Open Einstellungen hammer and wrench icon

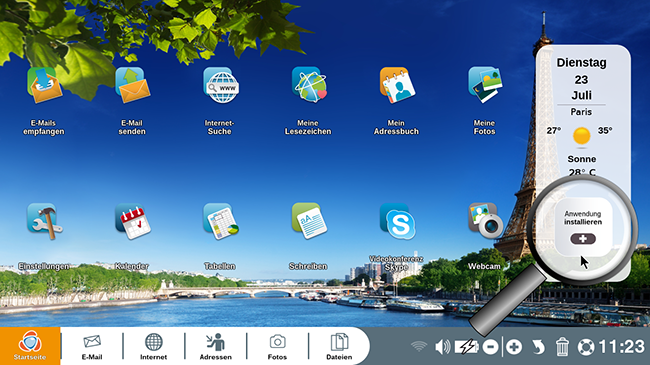tap(44, 221)
